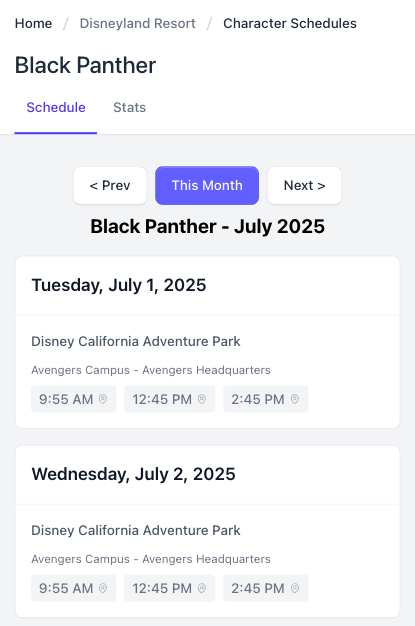This screenshot has height=626, width=415.
Task: Select the Schedule tab
Action: 56,107
